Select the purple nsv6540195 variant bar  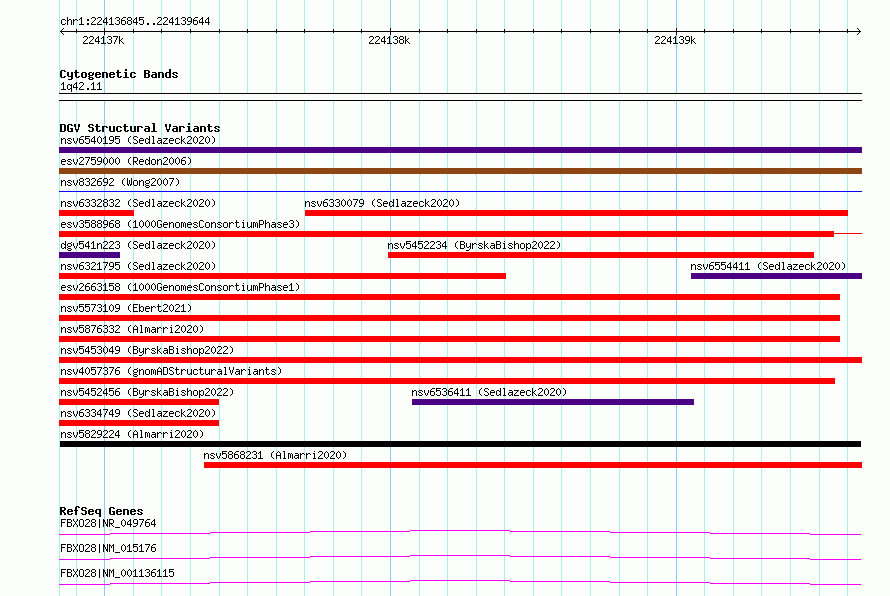point(460,150)
